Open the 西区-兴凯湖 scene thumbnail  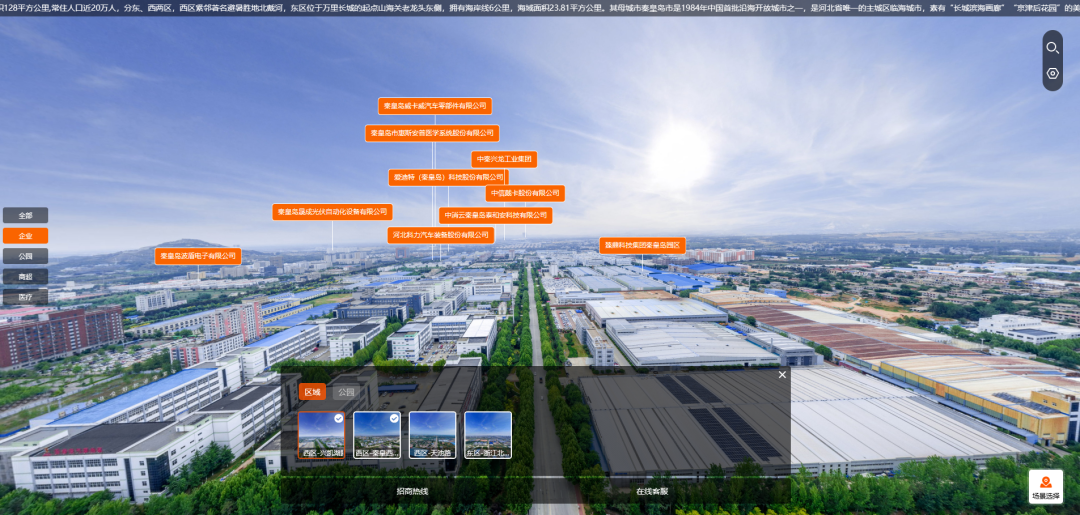322,435
